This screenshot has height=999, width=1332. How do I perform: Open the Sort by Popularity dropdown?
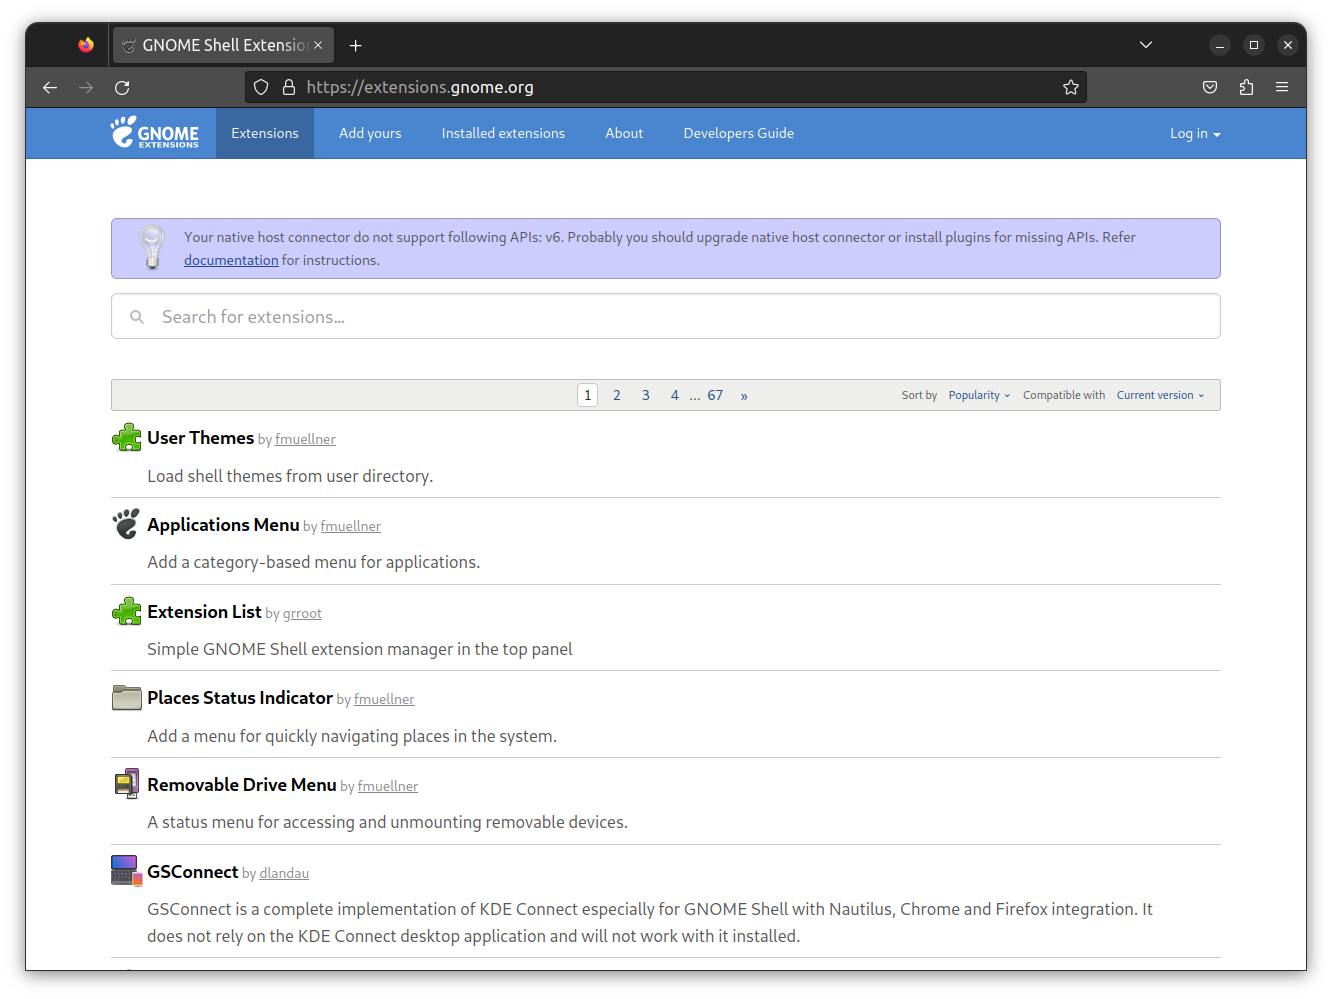pos(979,395)
